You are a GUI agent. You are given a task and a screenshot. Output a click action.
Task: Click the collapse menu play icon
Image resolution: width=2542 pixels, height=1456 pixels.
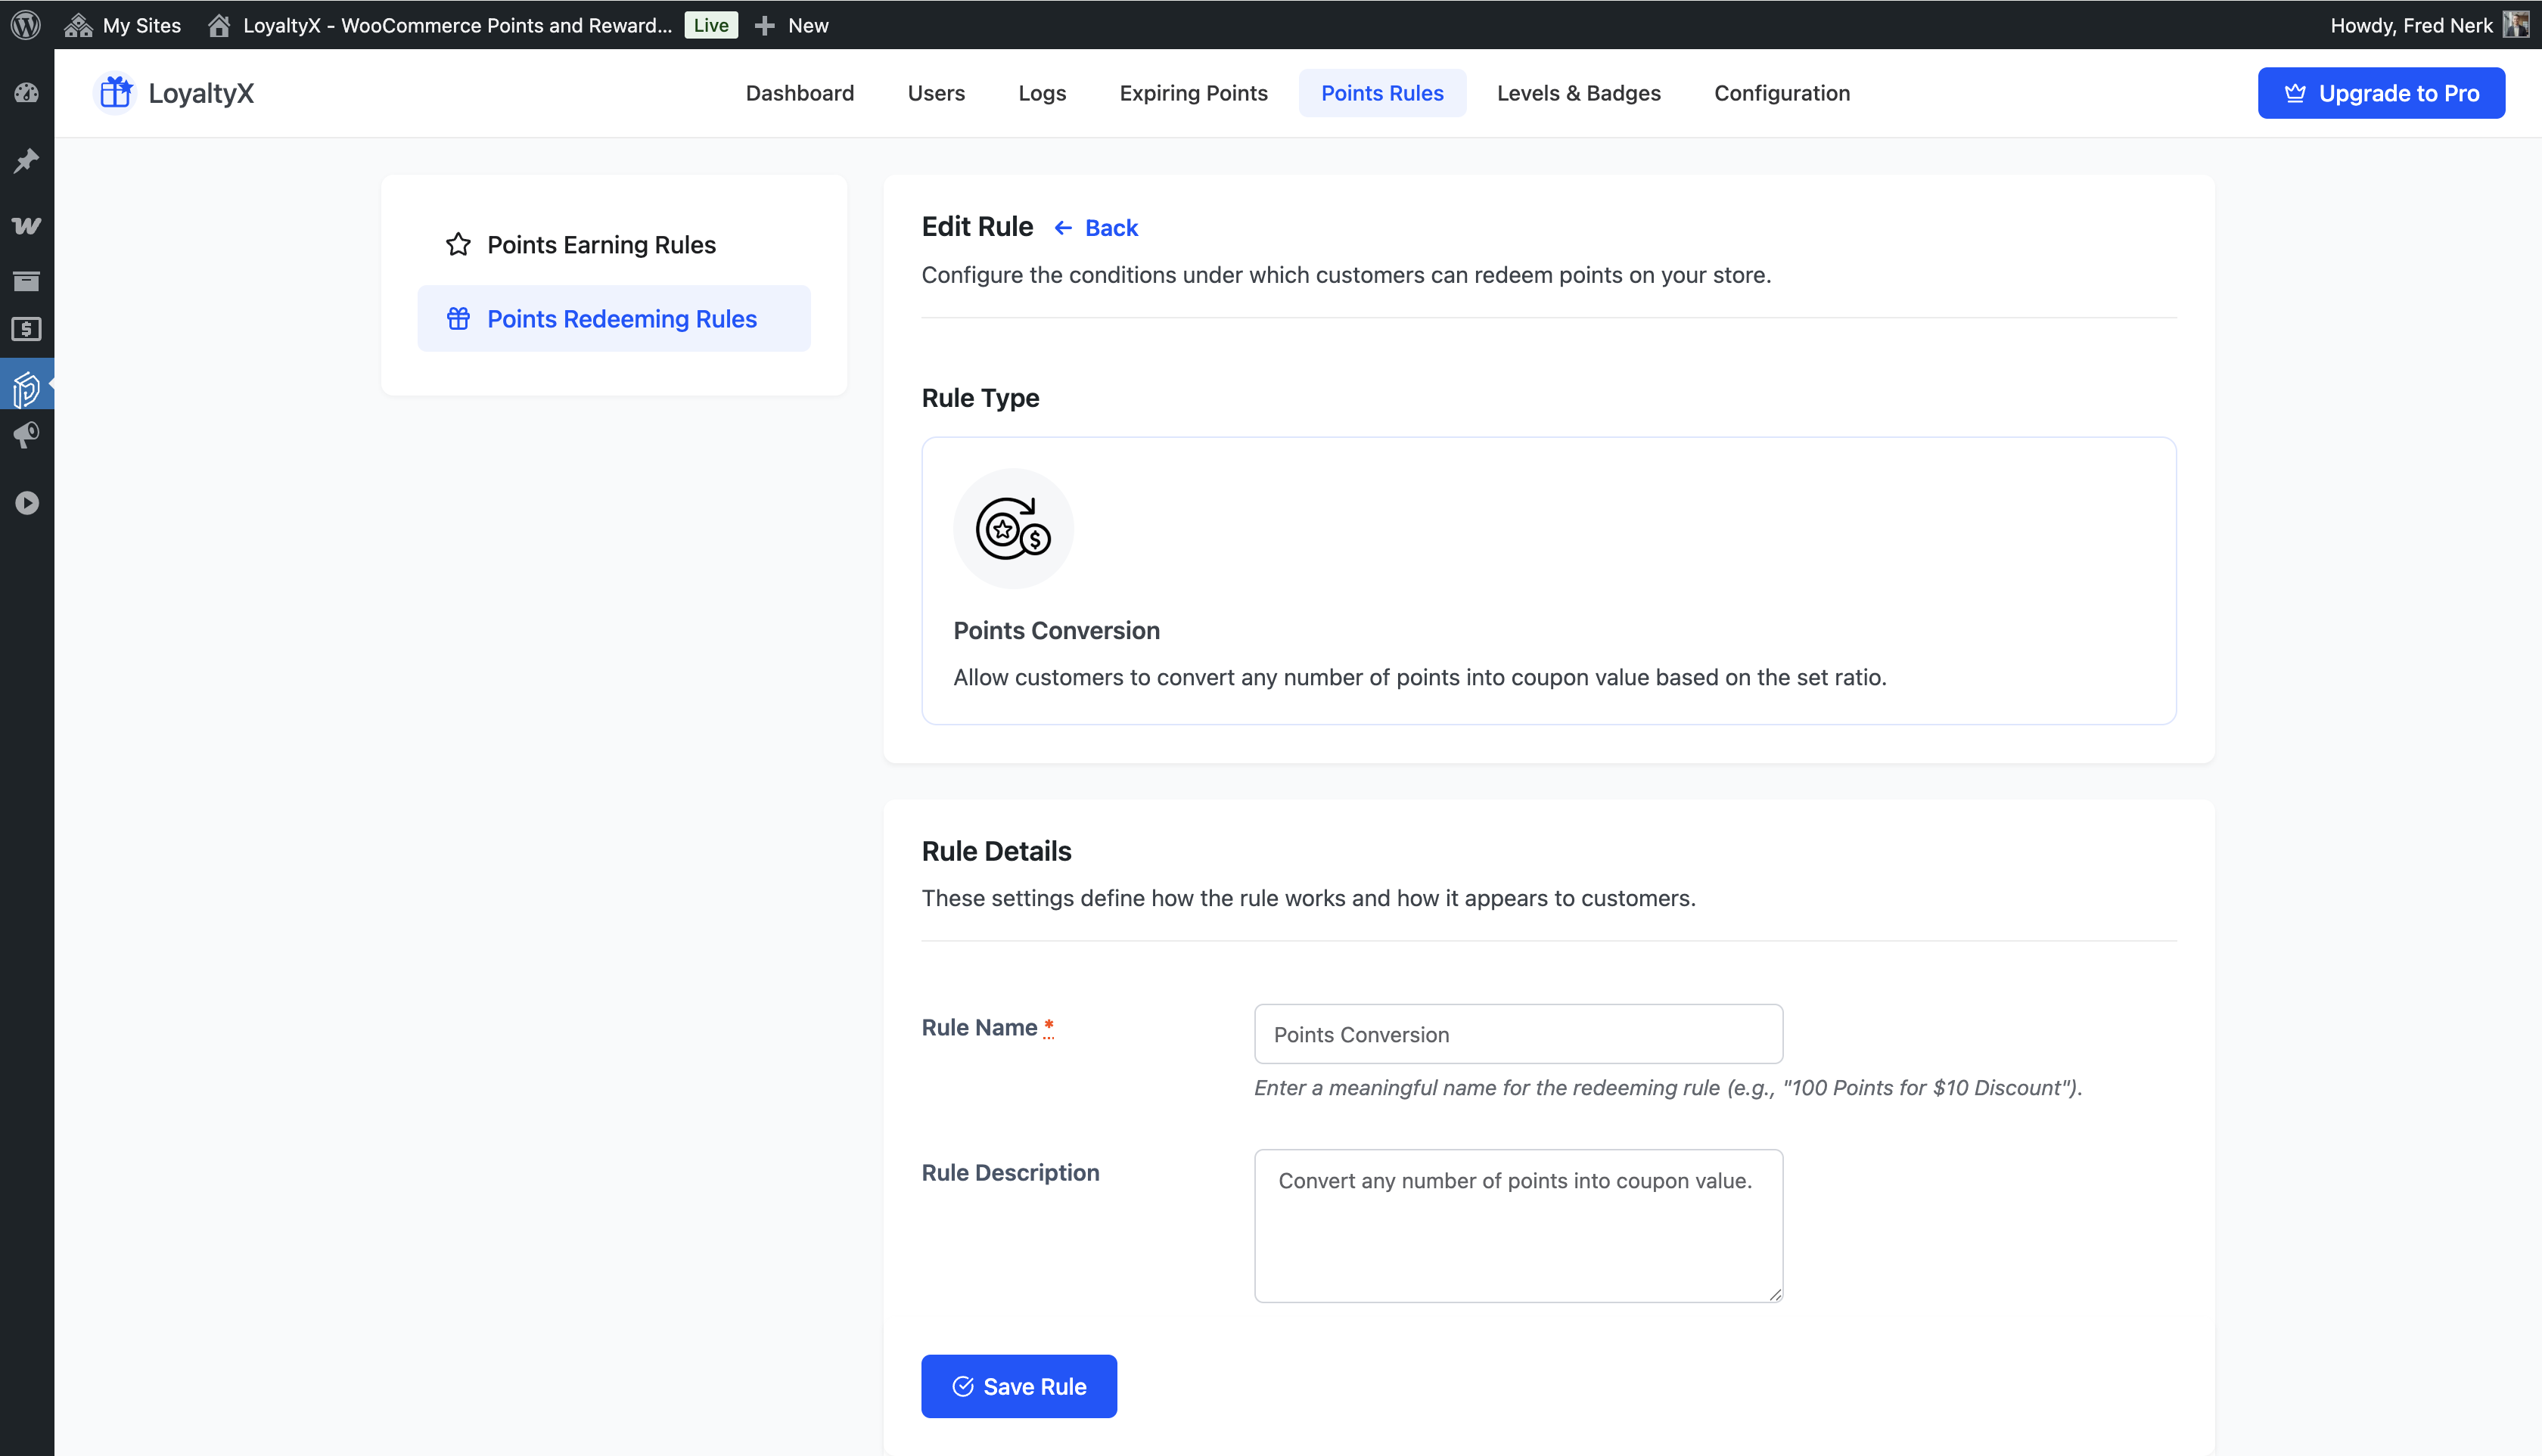click(27, 503)
